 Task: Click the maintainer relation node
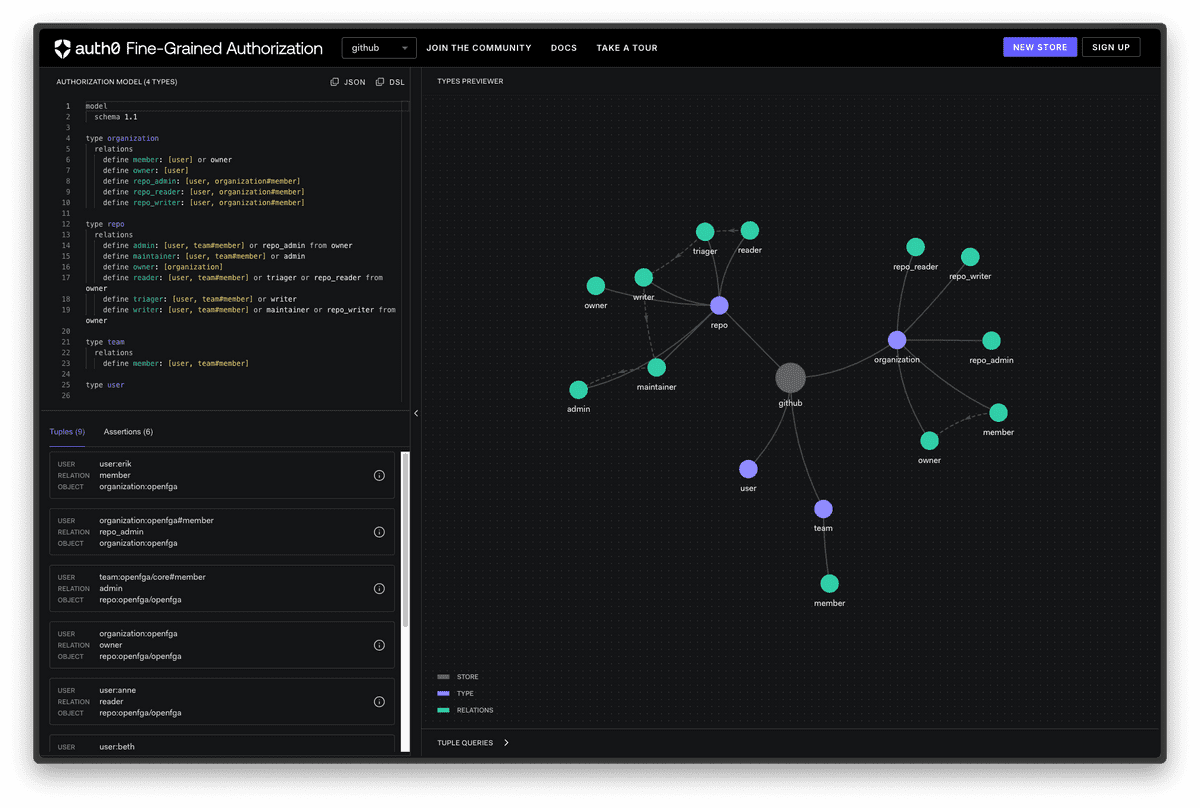(x=656, y=367)
